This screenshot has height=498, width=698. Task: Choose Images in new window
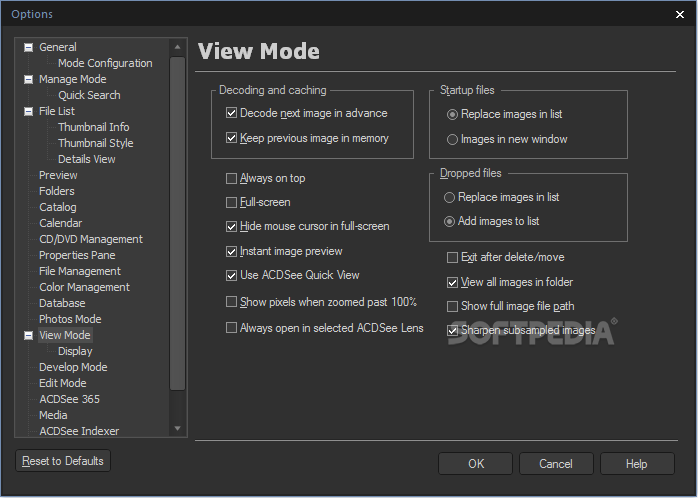tap(452, 140)
